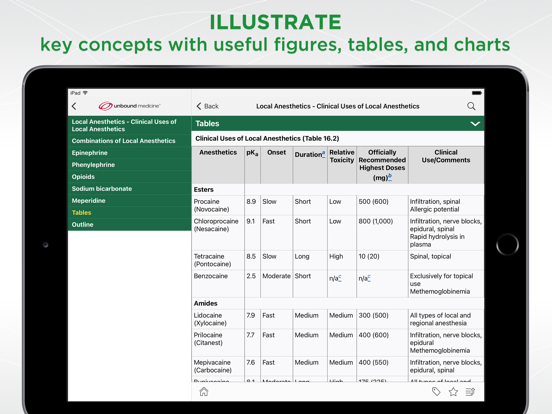The width and height of the screenshot is (552, 414).
Task: Click Benzocaine's Moderate onset cell
Action: click(276, 283)
